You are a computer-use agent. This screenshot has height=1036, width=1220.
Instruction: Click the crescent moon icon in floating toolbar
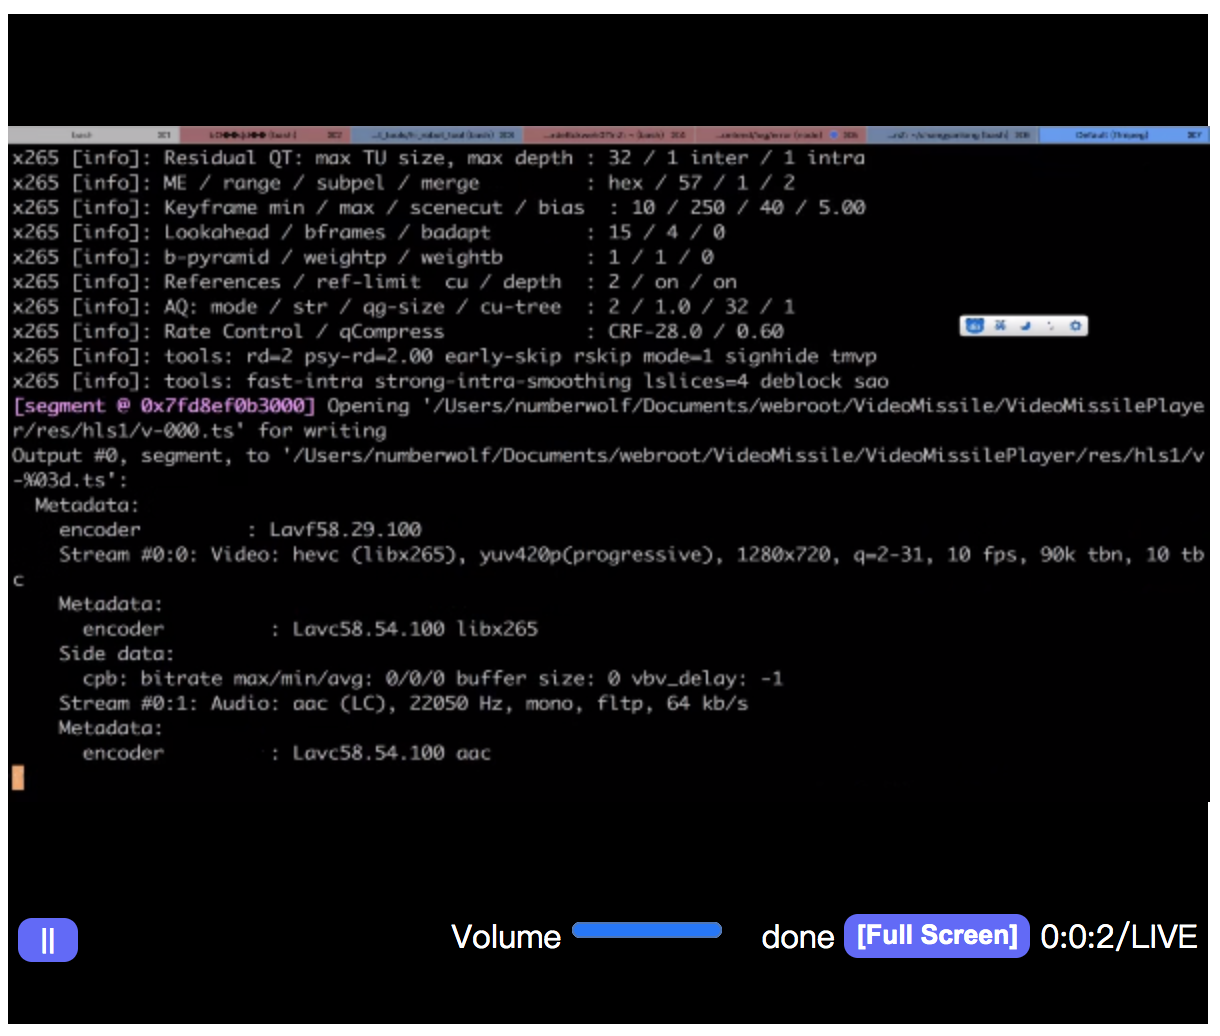1025,326
